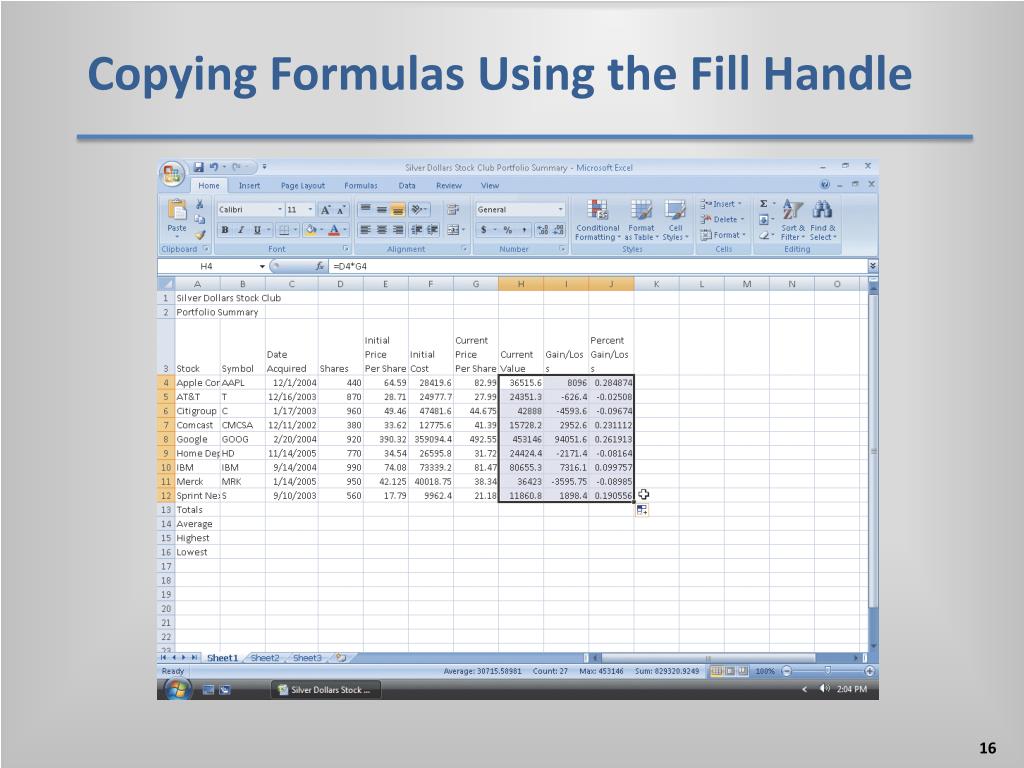Toggle Middle Align vertical alignment
Screen dimensions: 1024x768
pos(382,210)
